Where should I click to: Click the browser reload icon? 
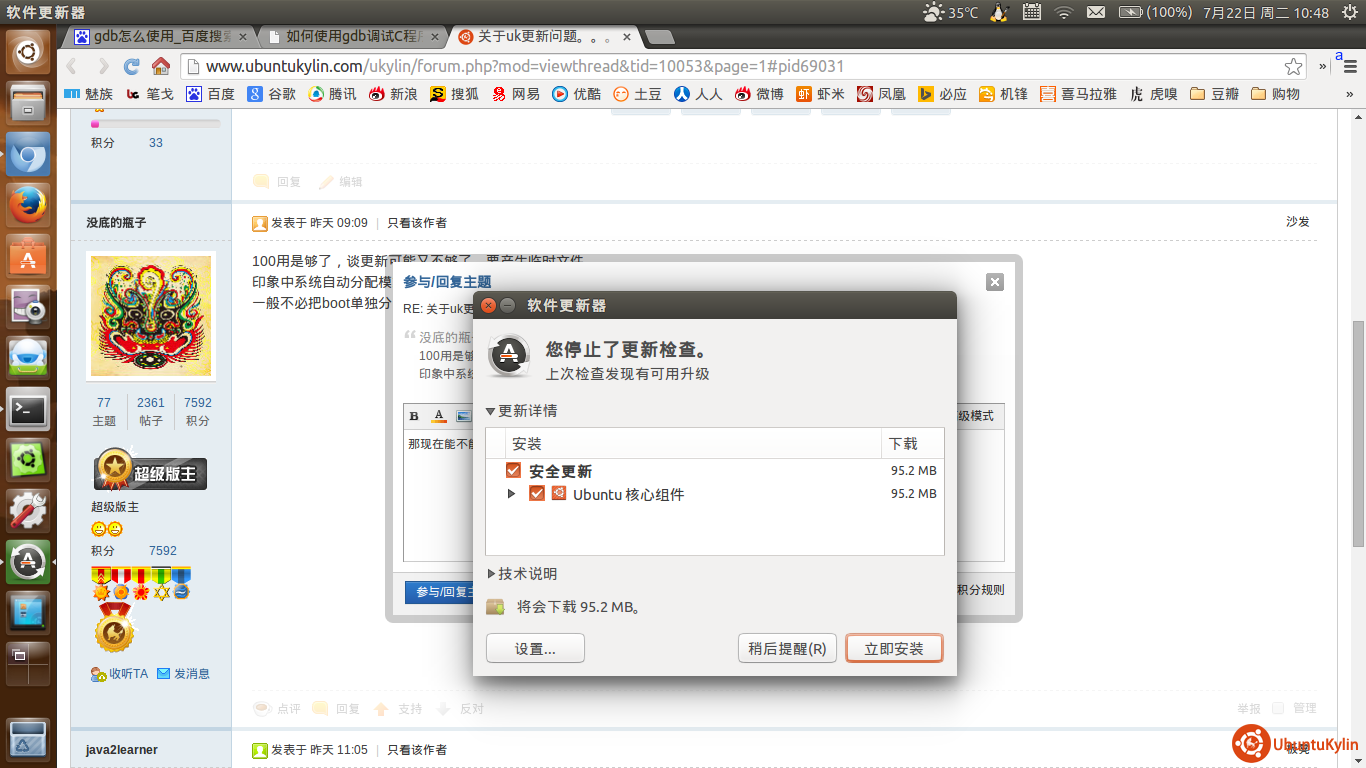[x=131, y=67]
